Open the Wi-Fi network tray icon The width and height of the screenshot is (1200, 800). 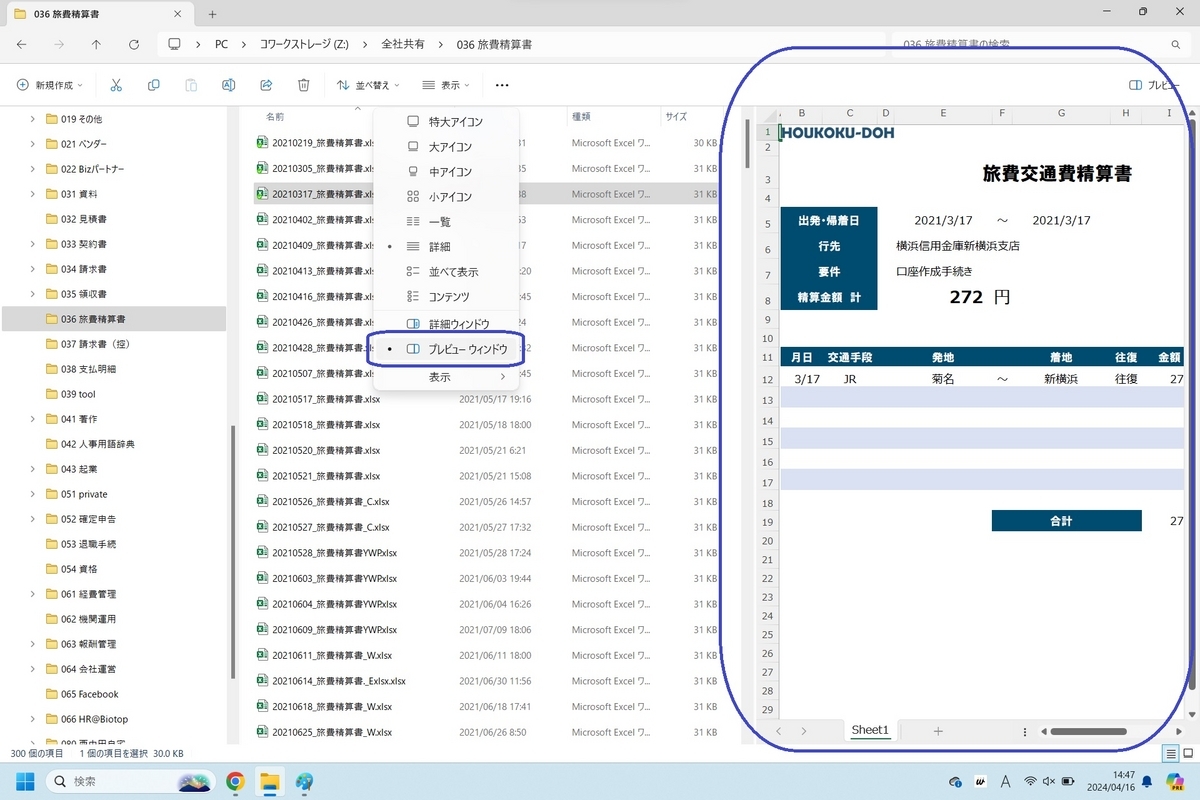pos(1030,781)
